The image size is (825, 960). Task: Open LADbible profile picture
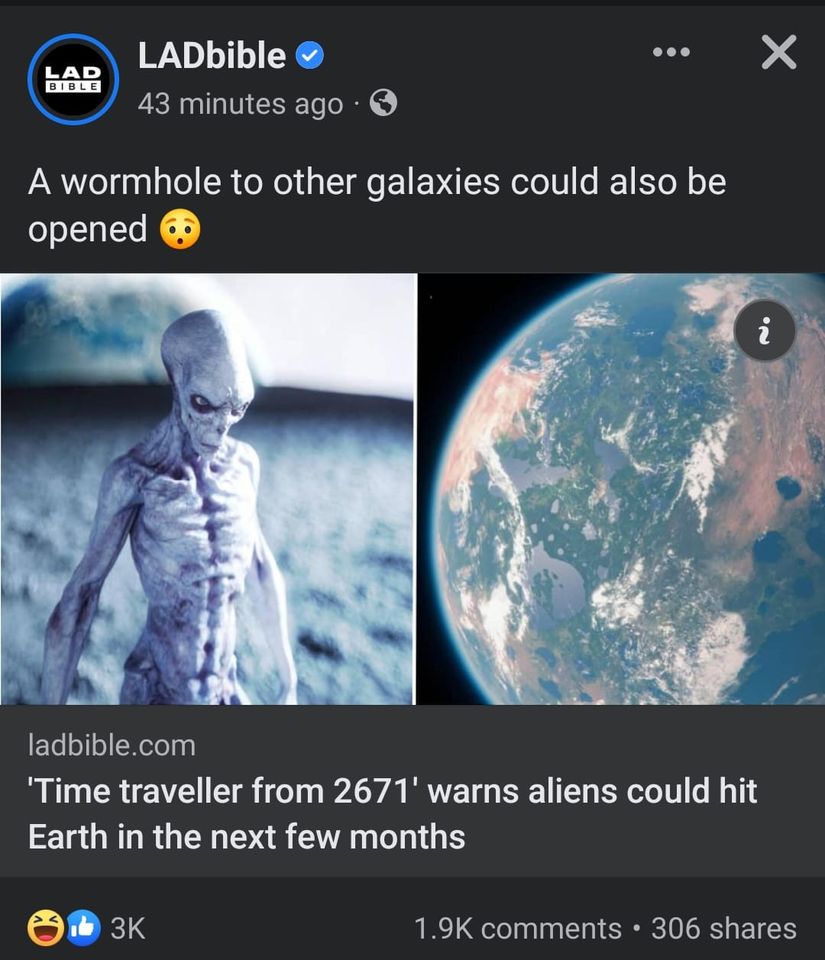coord(73,79)
